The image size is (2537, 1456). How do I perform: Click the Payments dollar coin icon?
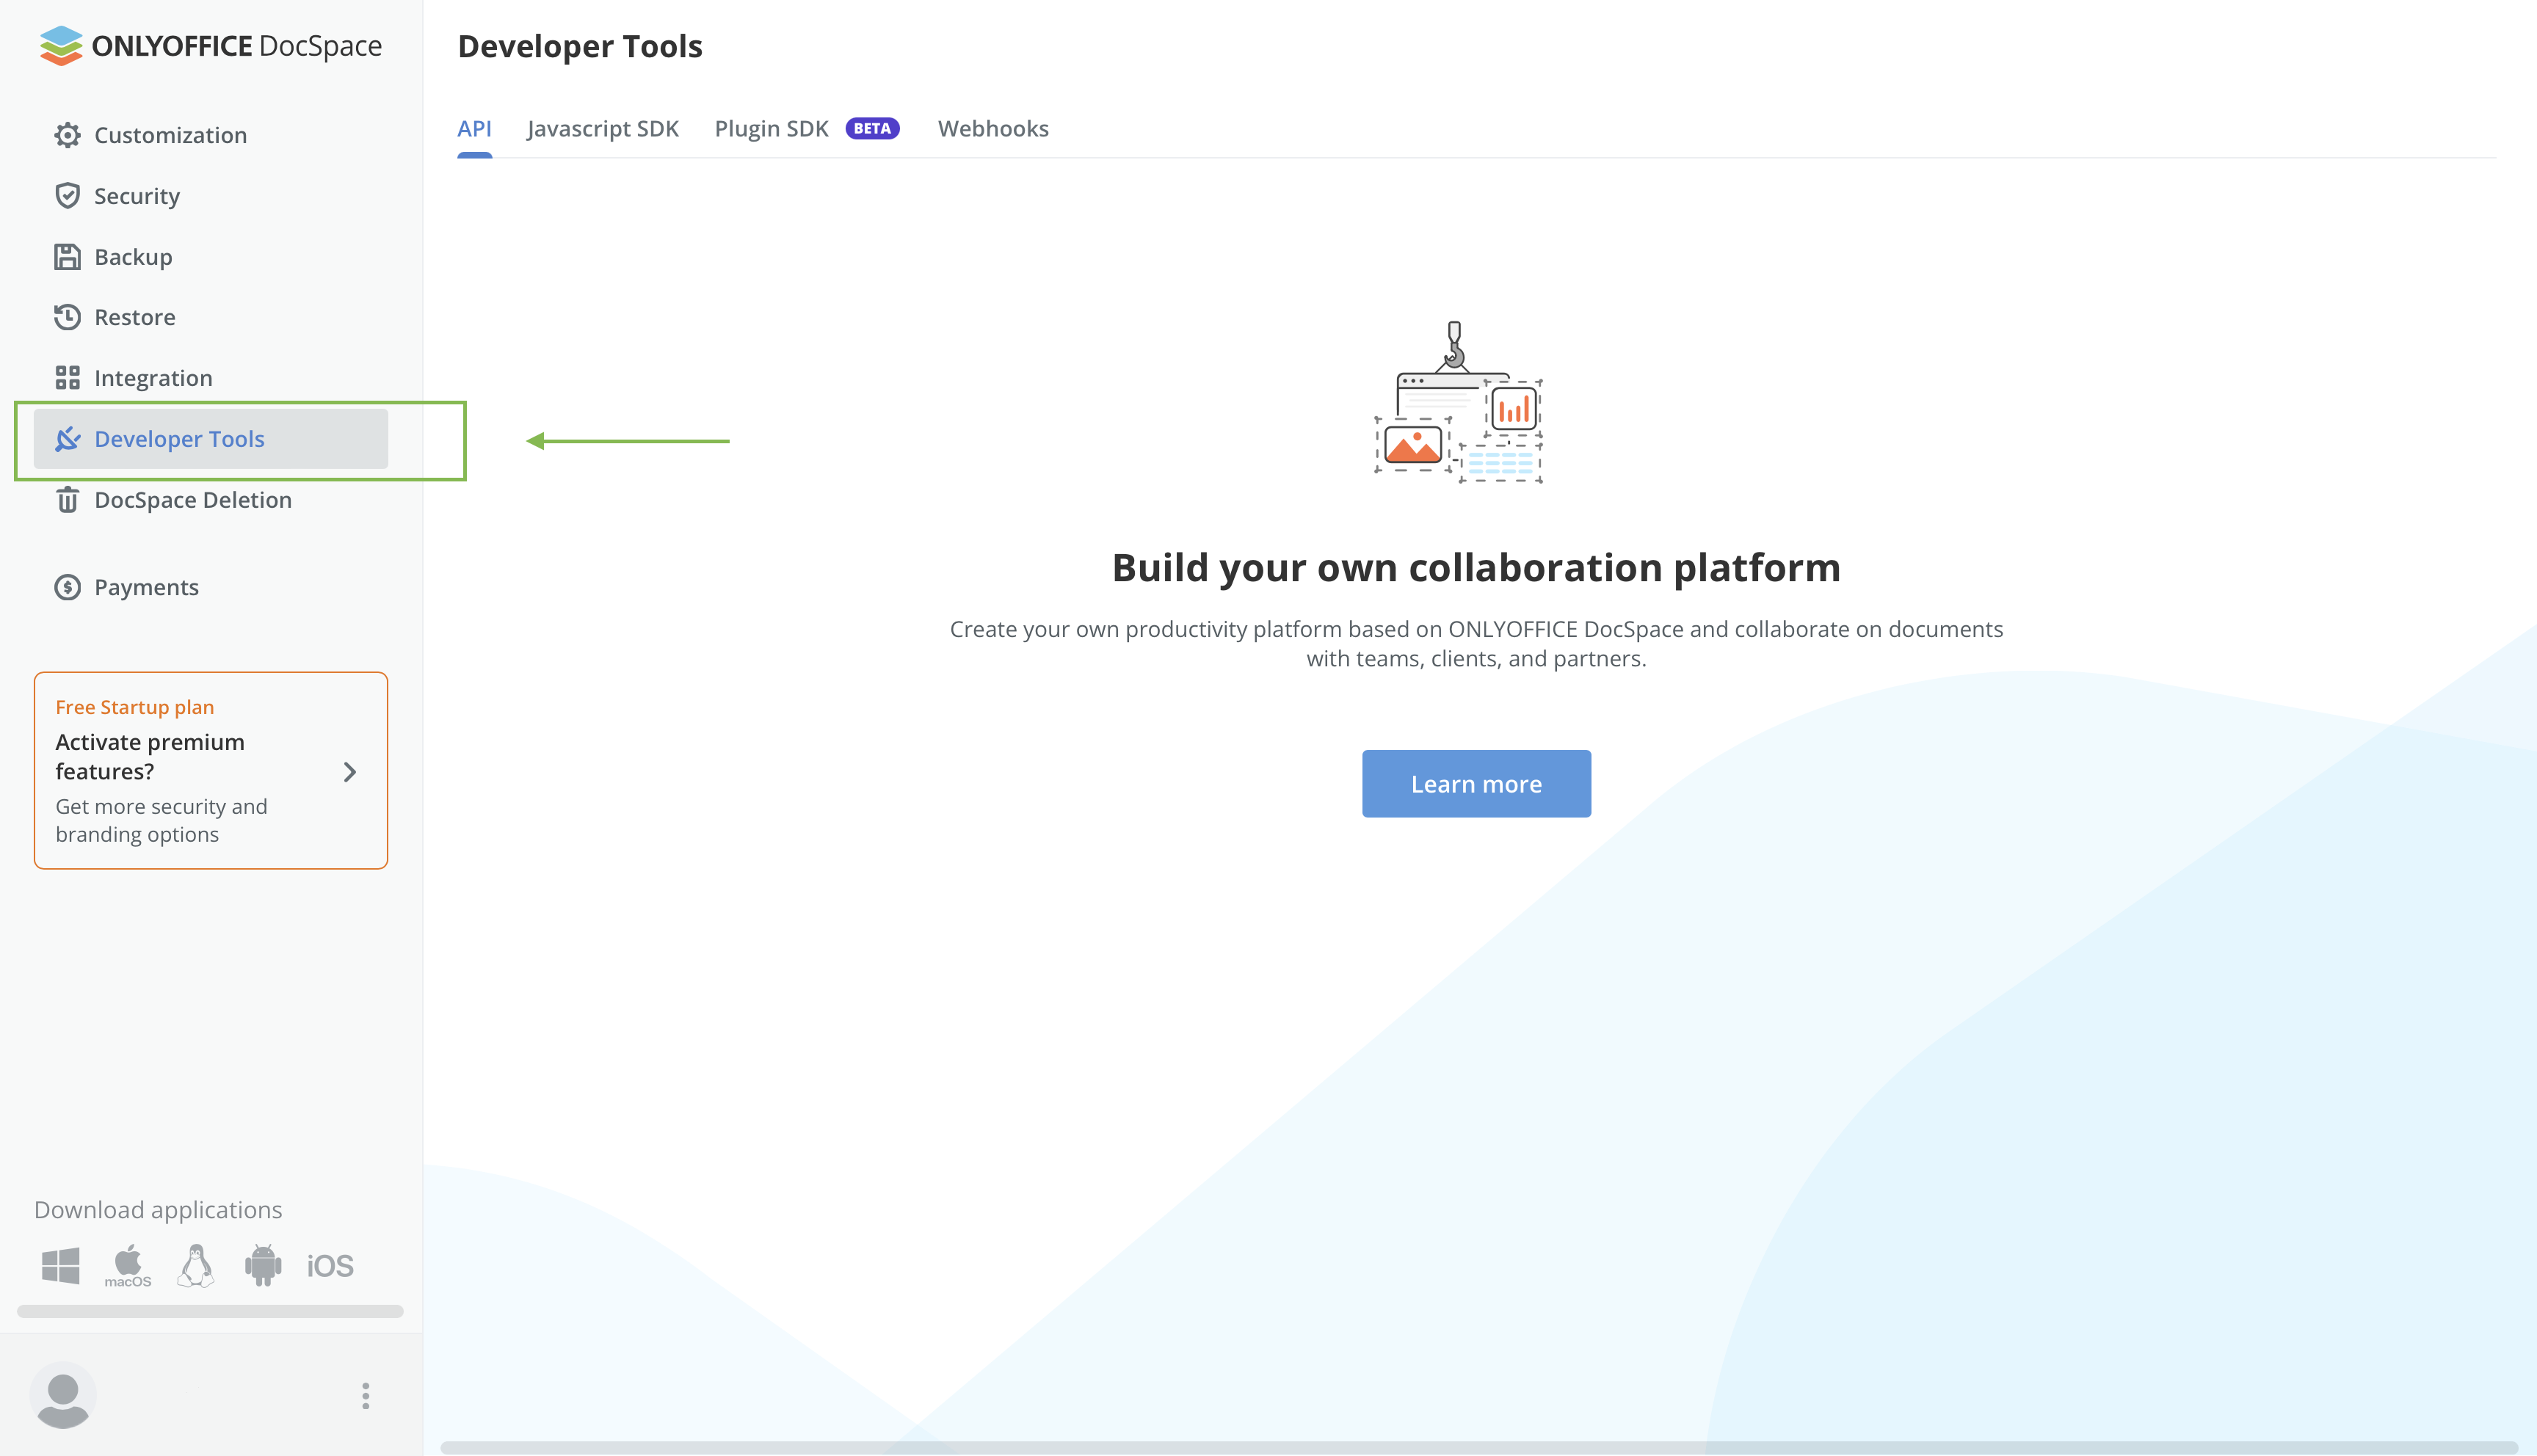(x=67, y=587)
